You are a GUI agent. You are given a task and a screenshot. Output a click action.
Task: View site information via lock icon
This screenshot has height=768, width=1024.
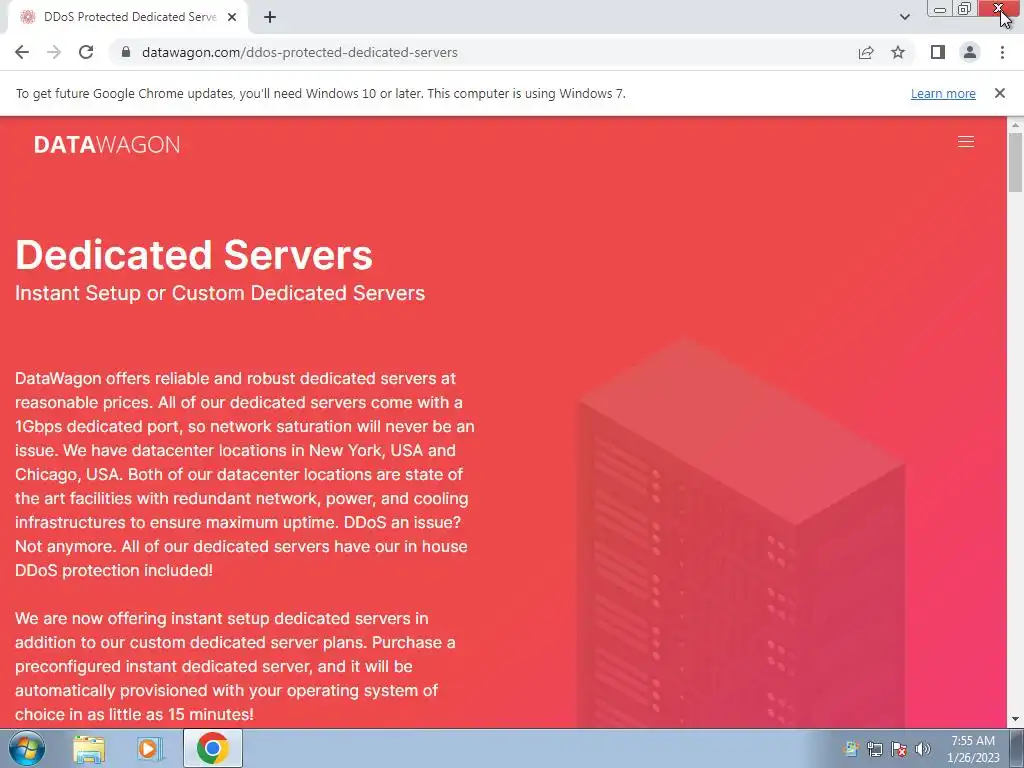pos(126,52)
